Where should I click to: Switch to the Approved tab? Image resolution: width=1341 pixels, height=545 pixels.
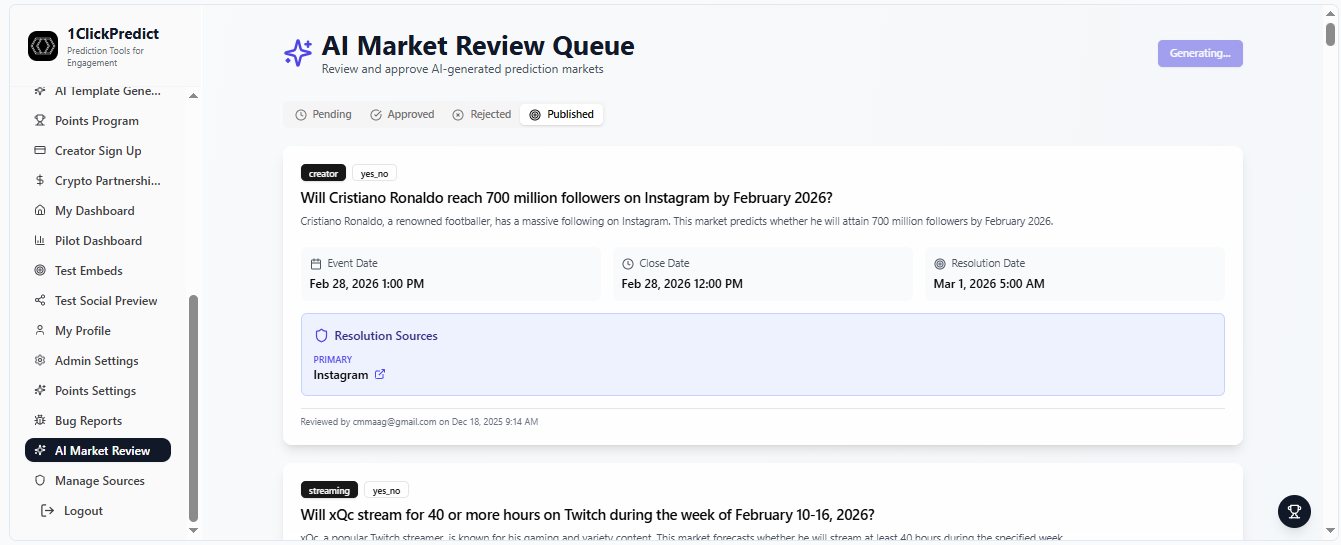(x=402, y=115)
